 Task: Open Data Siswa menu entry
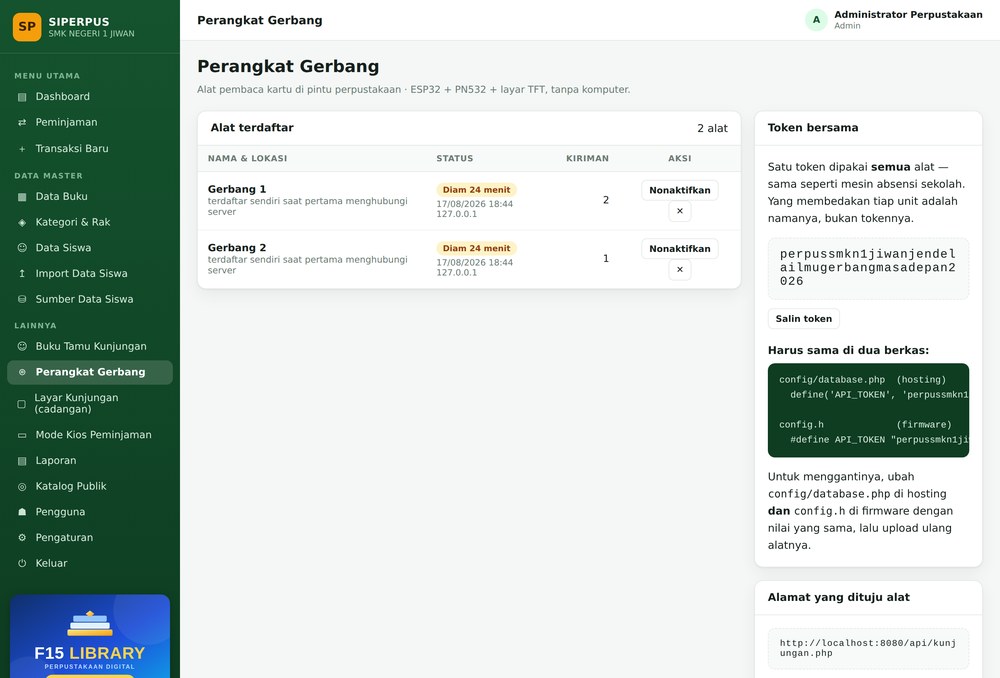click(90, 247)
